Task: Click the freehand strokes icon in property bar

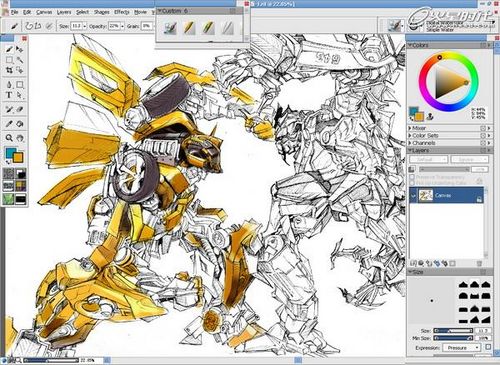Action: tap(29, 26)
